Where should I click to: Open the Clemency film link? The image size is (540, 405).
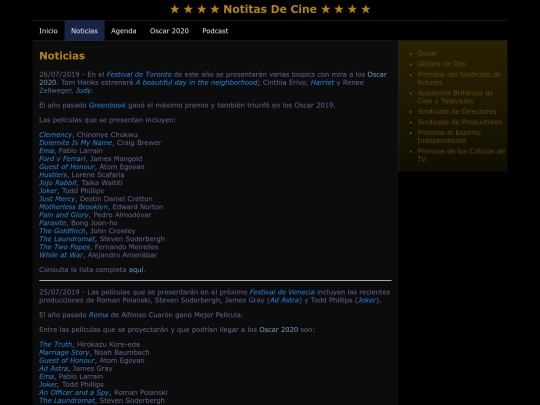55,135
